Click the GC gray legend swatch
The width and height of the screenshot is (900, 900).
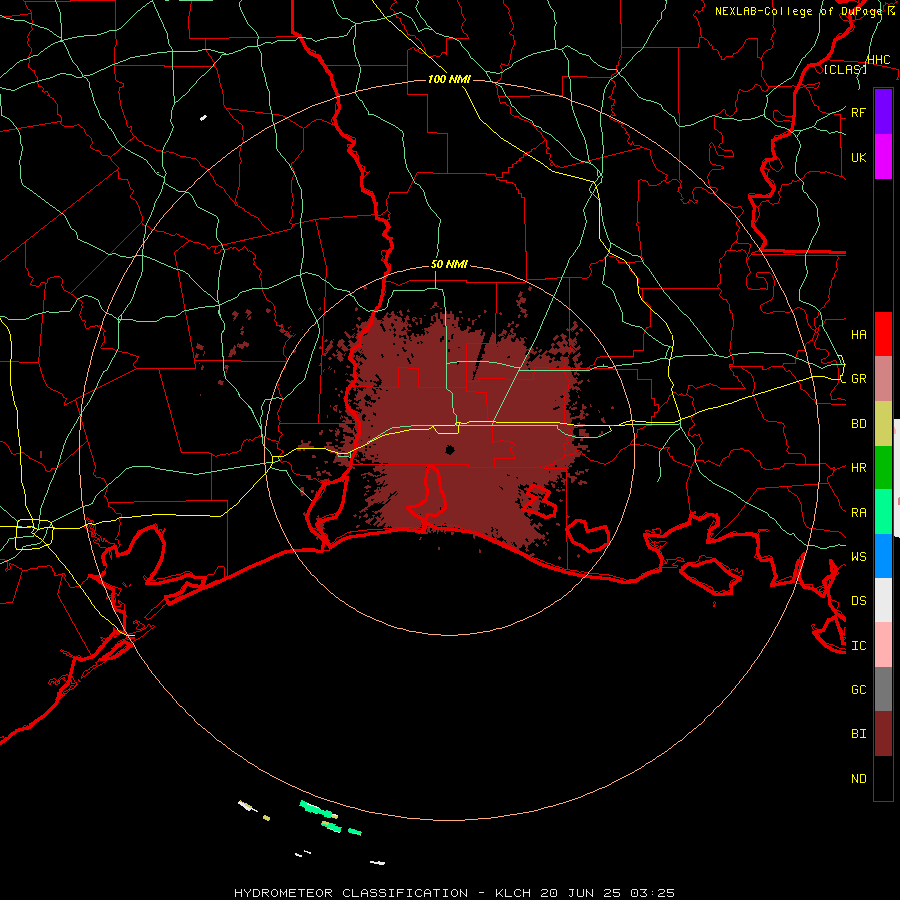pos(883,689)
